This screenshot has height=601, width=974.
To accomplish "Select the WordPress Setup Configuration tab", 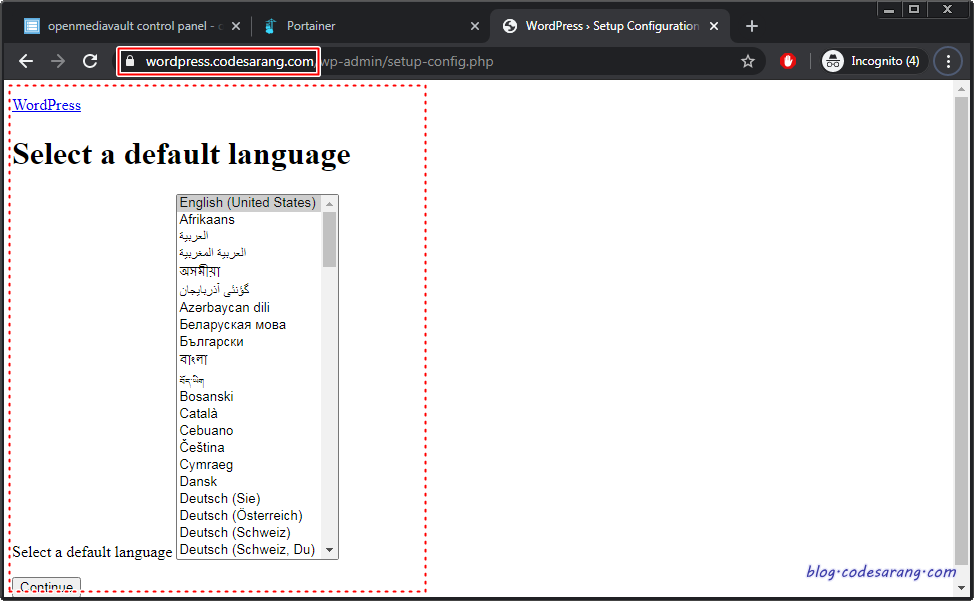I will pyautogui.click(x=611, y=26).
